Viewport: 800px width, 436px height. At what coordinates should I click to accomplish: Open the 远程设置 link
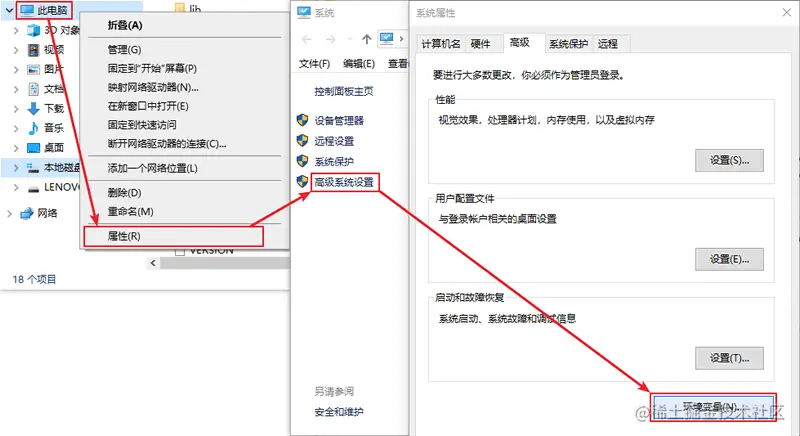[x=334, y=141]
